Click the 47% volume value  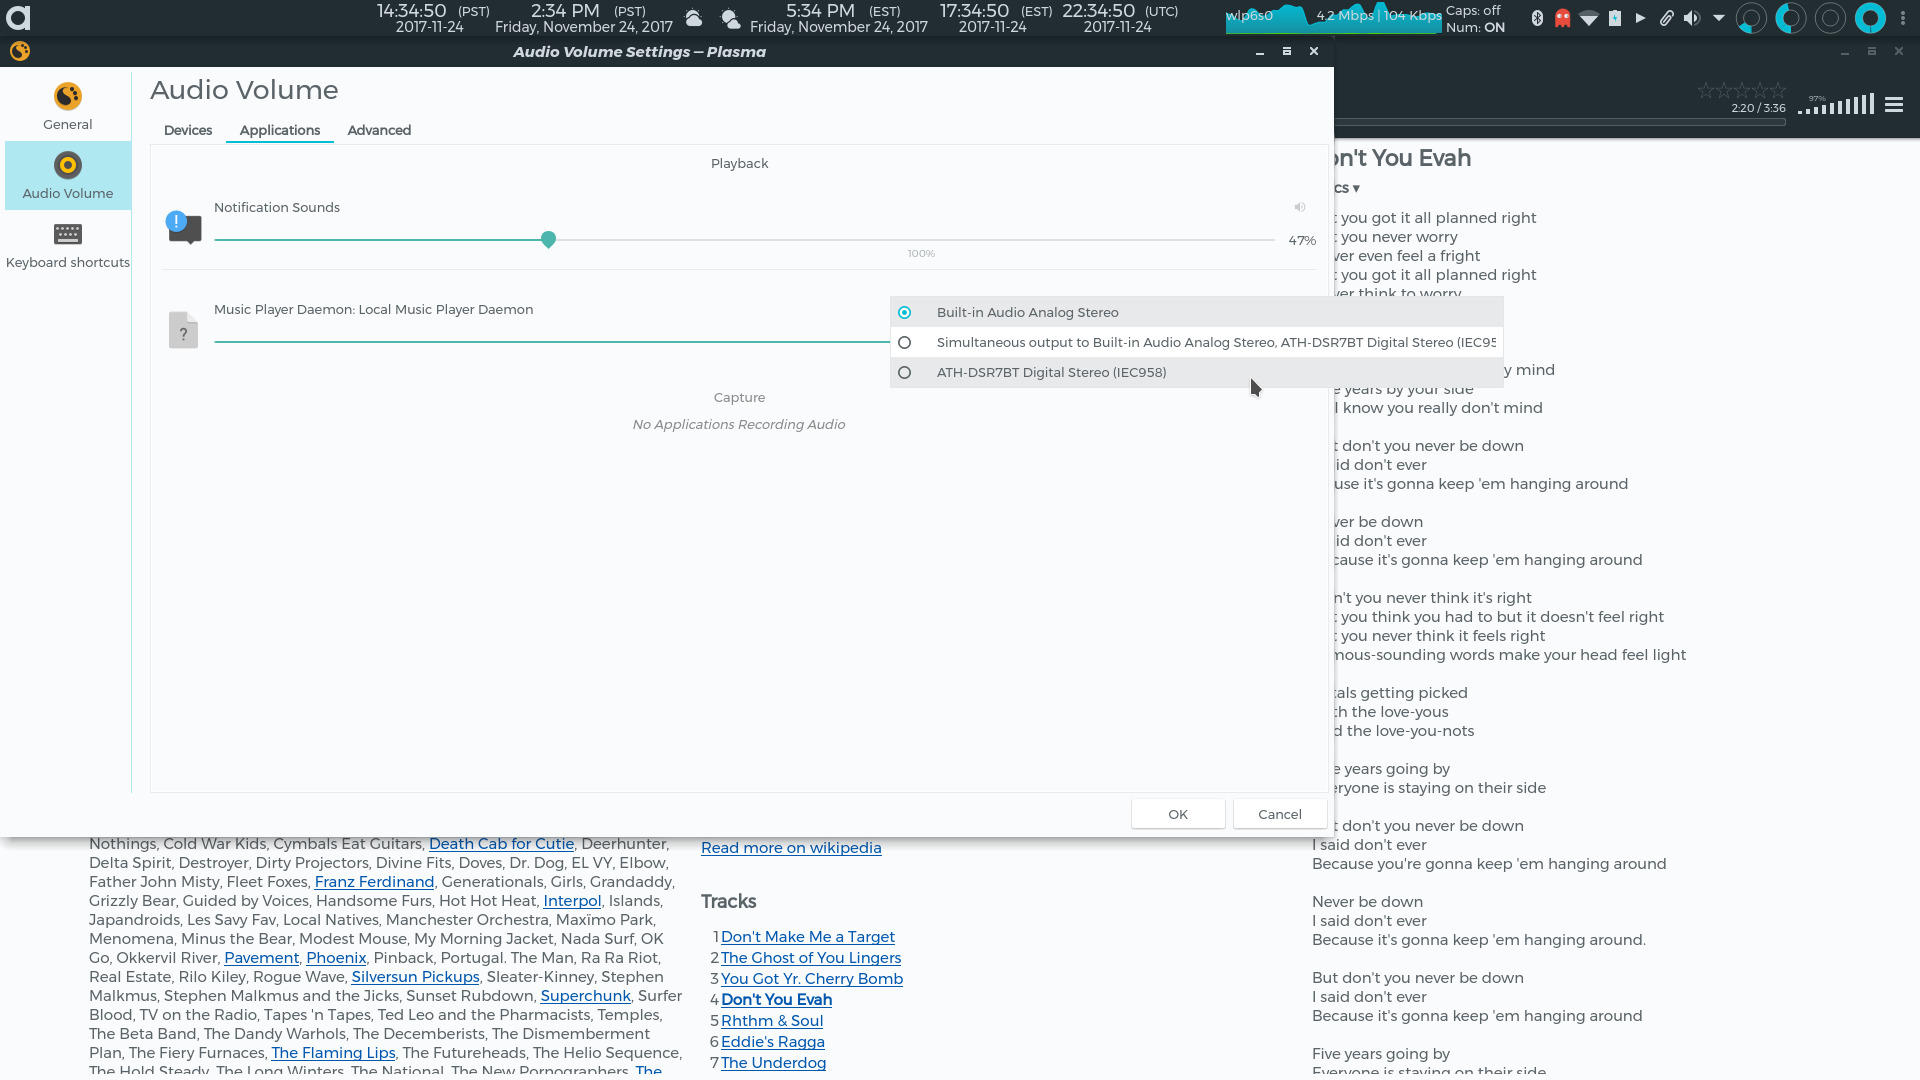click(x=1302, y=240)
